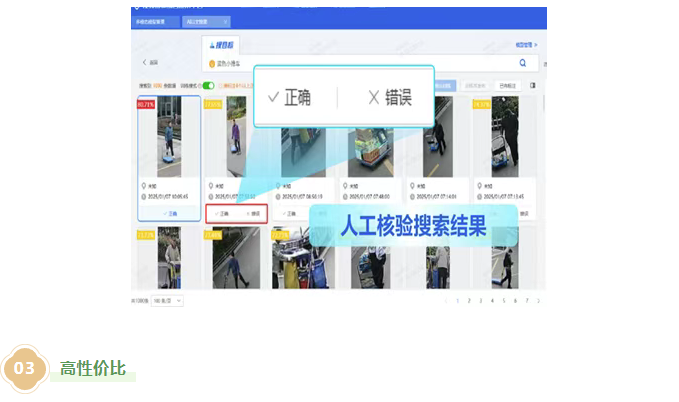
Task: Click the location pin on the 08:50:19 card
Action: click(278, 186)
